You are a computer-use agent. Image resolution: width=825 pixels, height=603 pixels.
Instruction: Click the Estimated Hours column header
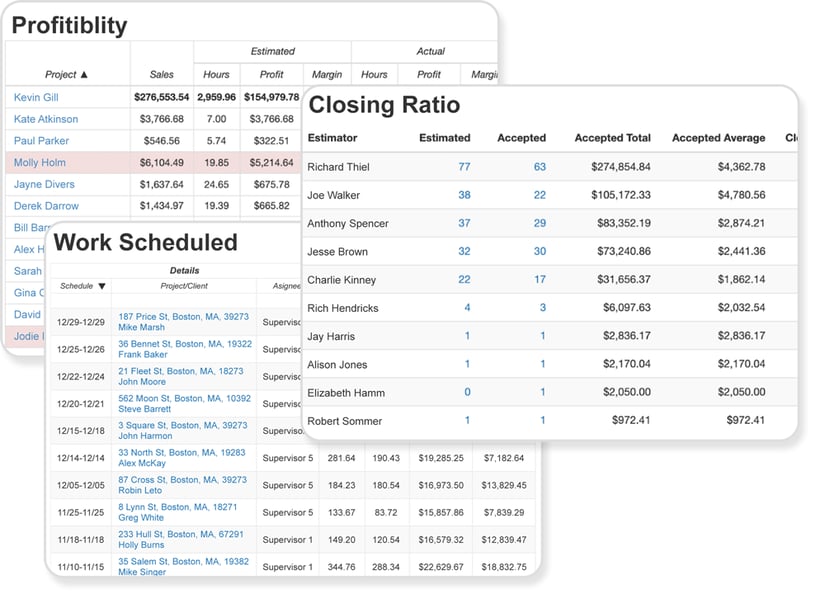pos(216,74)
